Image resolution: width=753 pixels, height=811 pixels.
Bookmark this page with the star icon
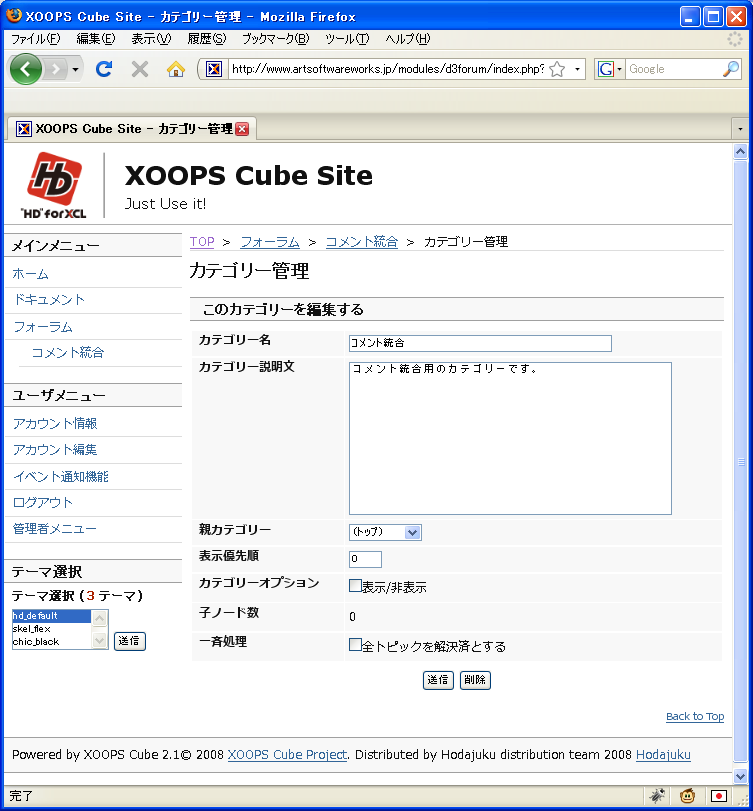pos(557,69)
